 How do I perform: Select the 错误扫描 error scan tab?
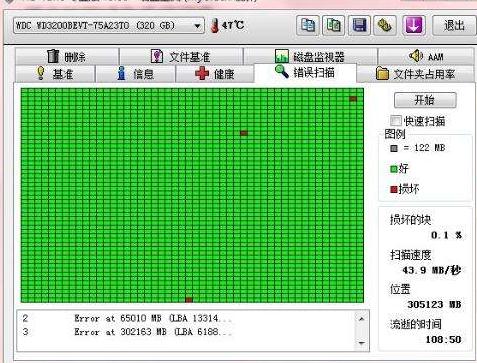coord(305,72)
